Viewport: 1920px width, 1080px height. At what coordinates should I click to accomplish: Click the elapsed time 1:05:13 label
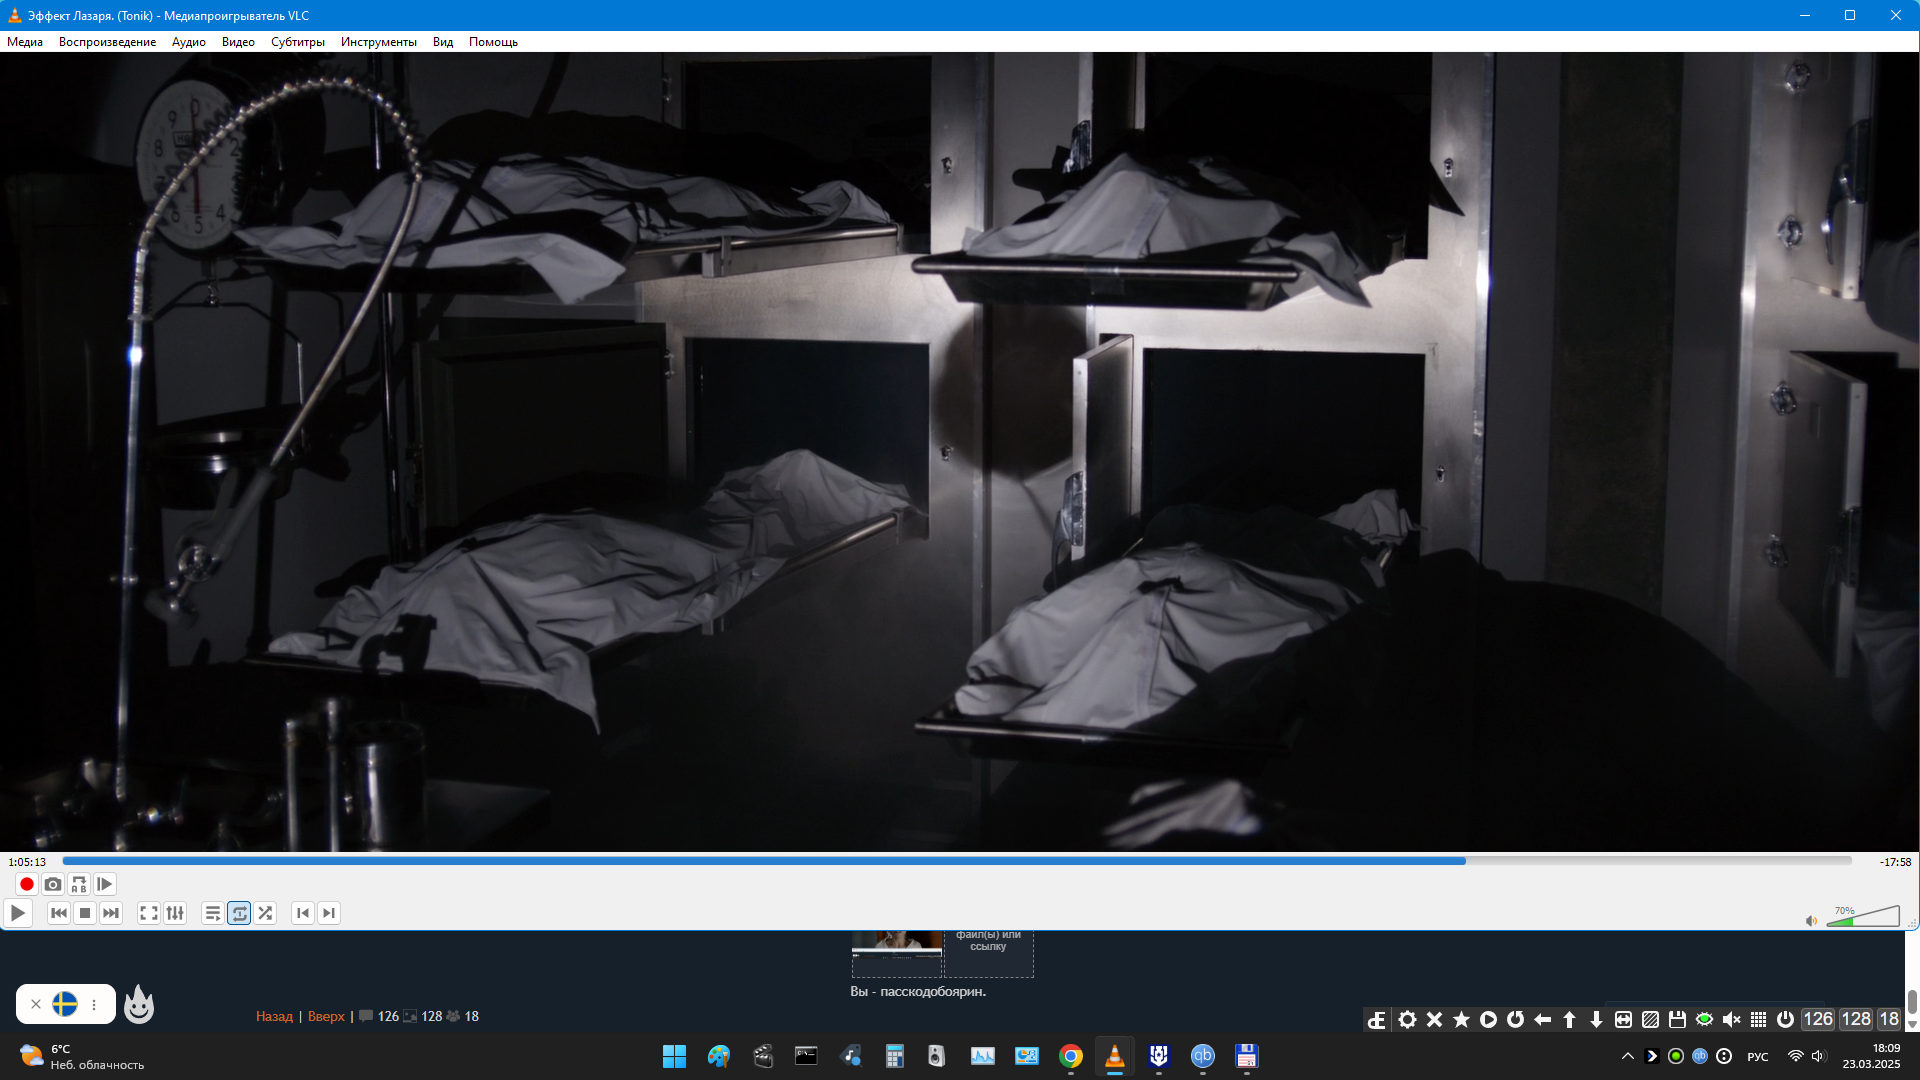(x=27, y=862)
